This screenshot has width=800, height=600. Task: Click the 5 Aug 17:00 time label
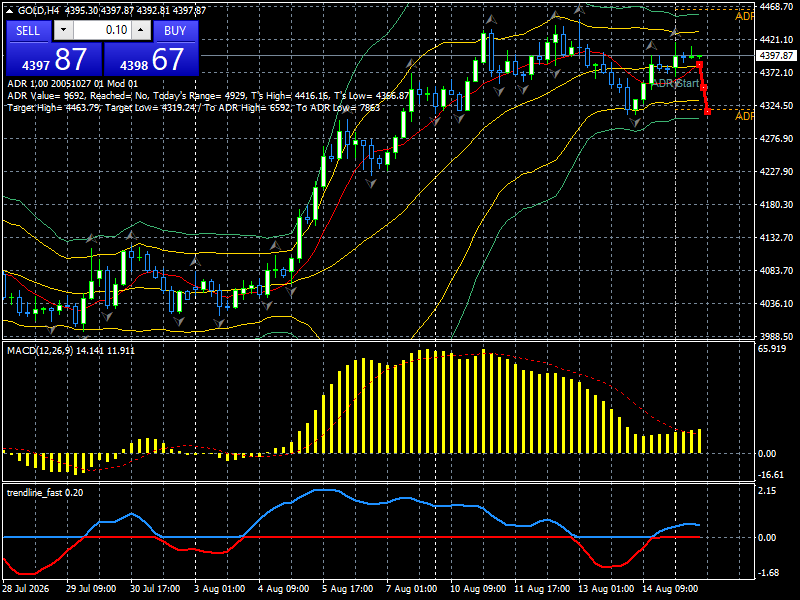[347, 588]
